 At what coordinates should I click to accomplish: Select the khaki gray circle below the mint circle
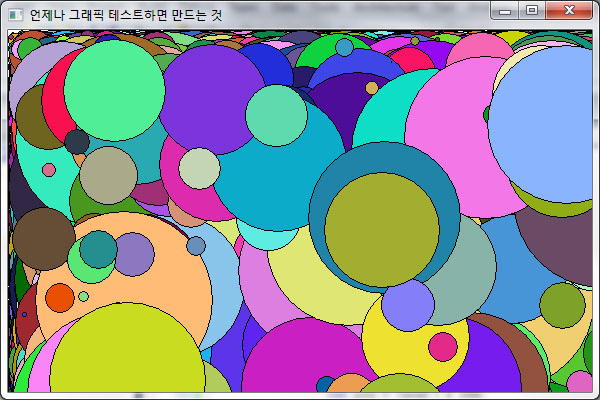pos(108,175)
